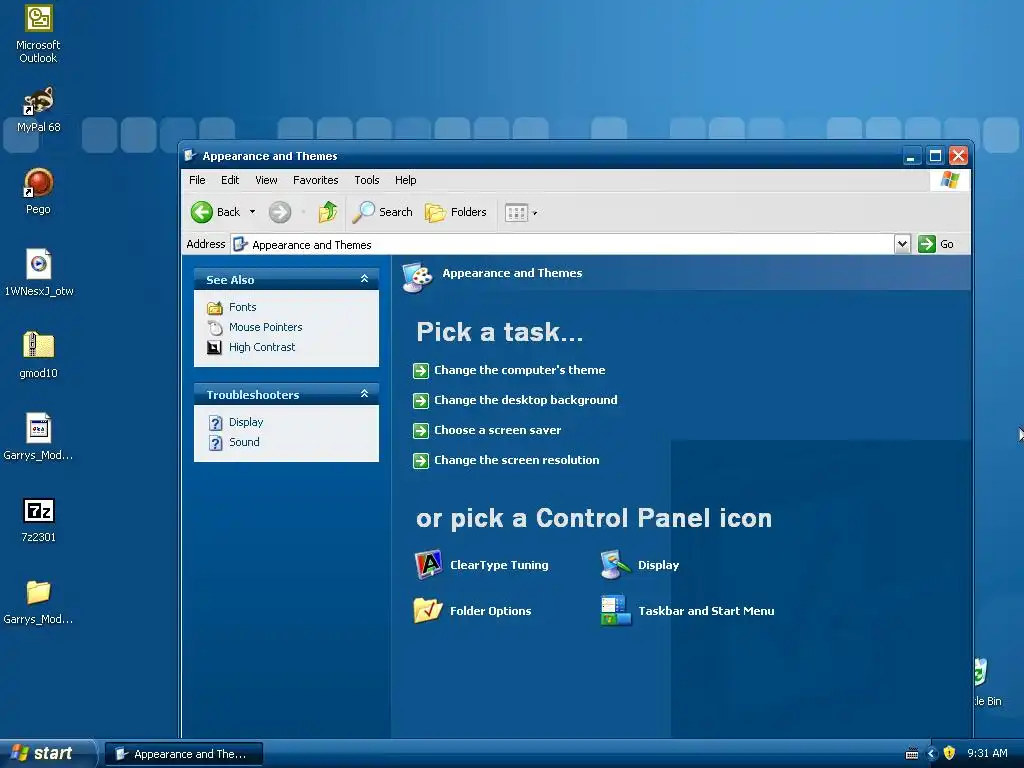Toggle the Folders pane button
Image resolution: width=1024 pixels, height=768 pixels.
point(456,212)
